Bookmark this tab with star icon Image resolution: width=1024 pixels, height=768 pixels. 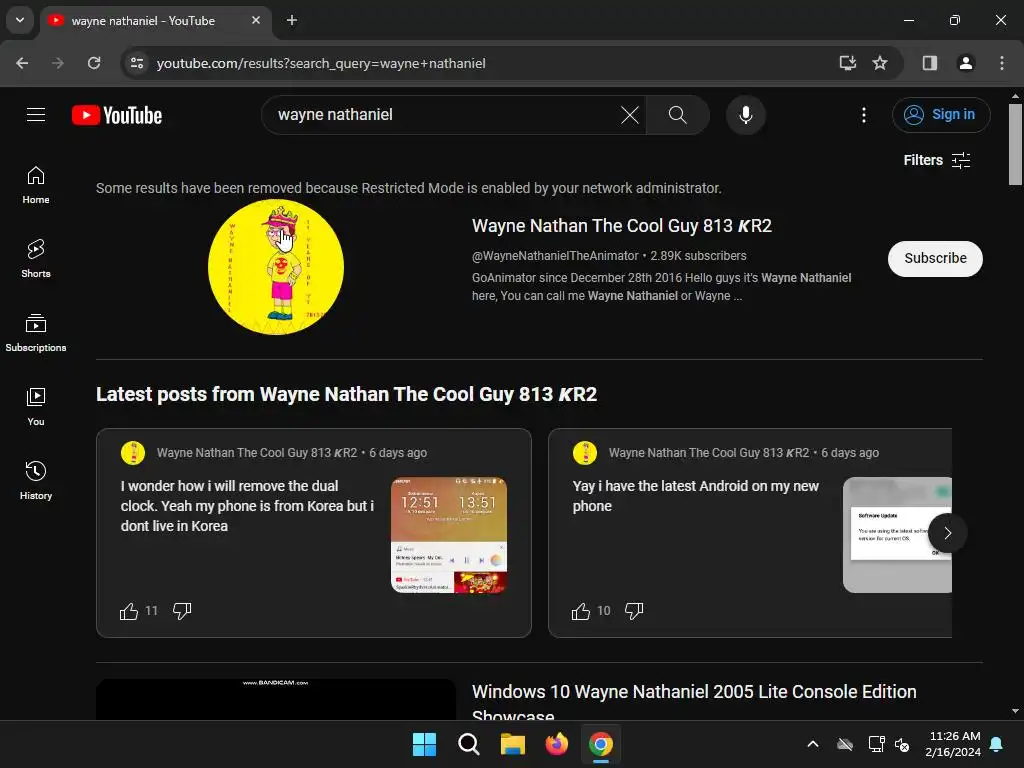point(880,63)
